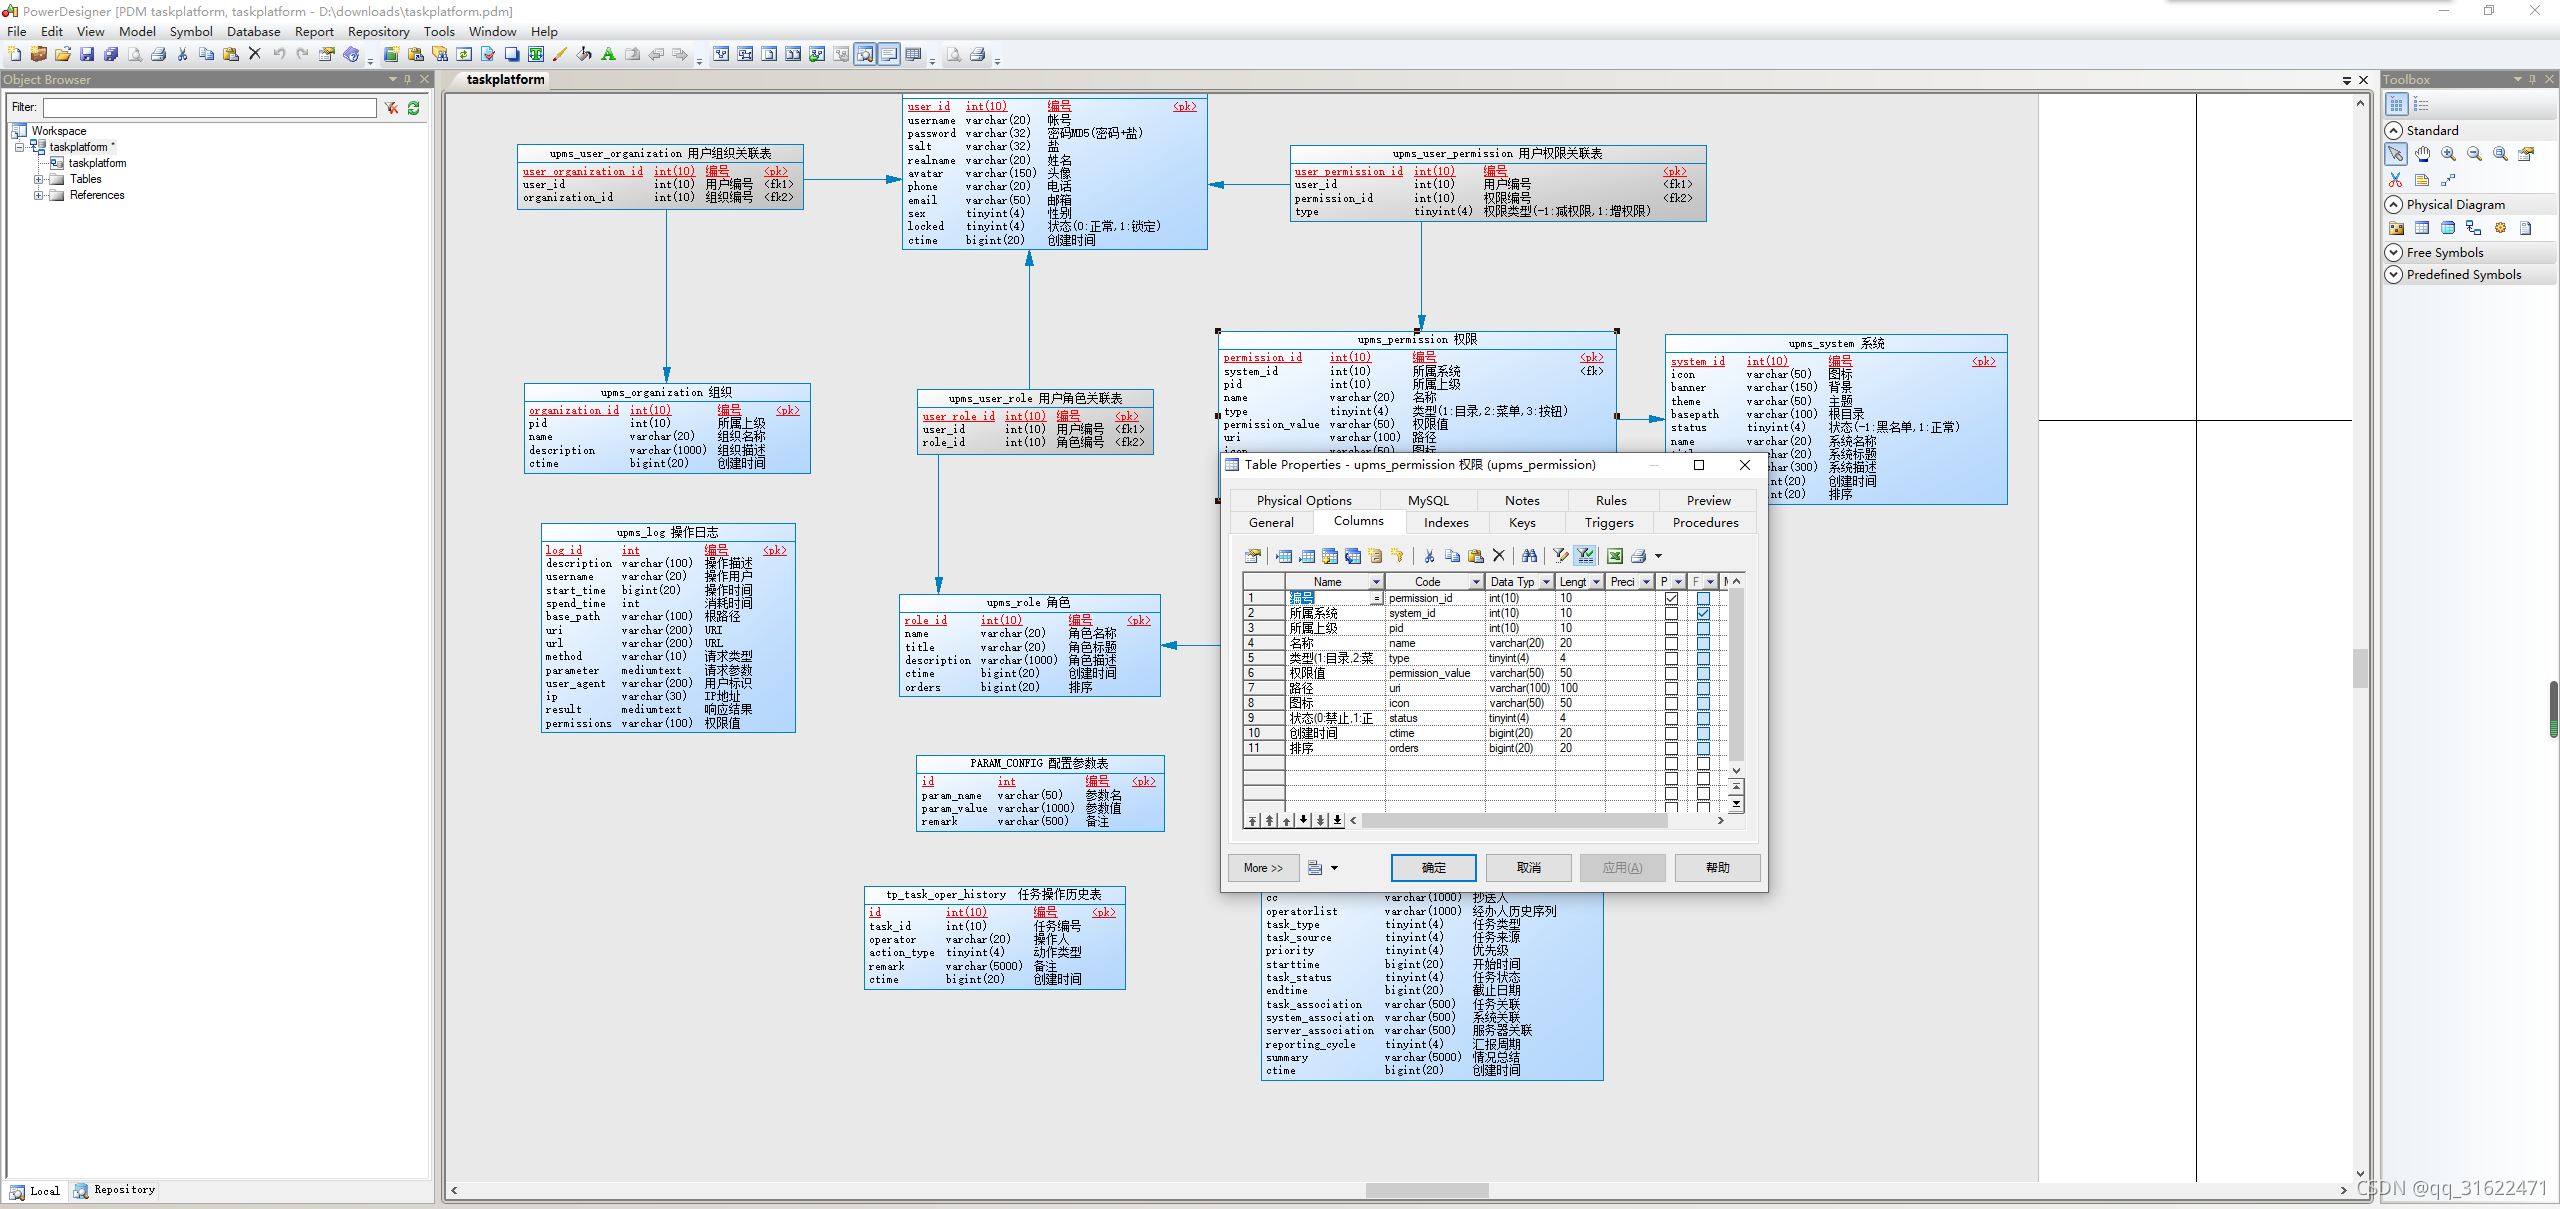The width and height of the screenshot is (2560, 1209).
Task: Click the Delete X icon in columns toolbar
Action: [x=1498, y=556]
